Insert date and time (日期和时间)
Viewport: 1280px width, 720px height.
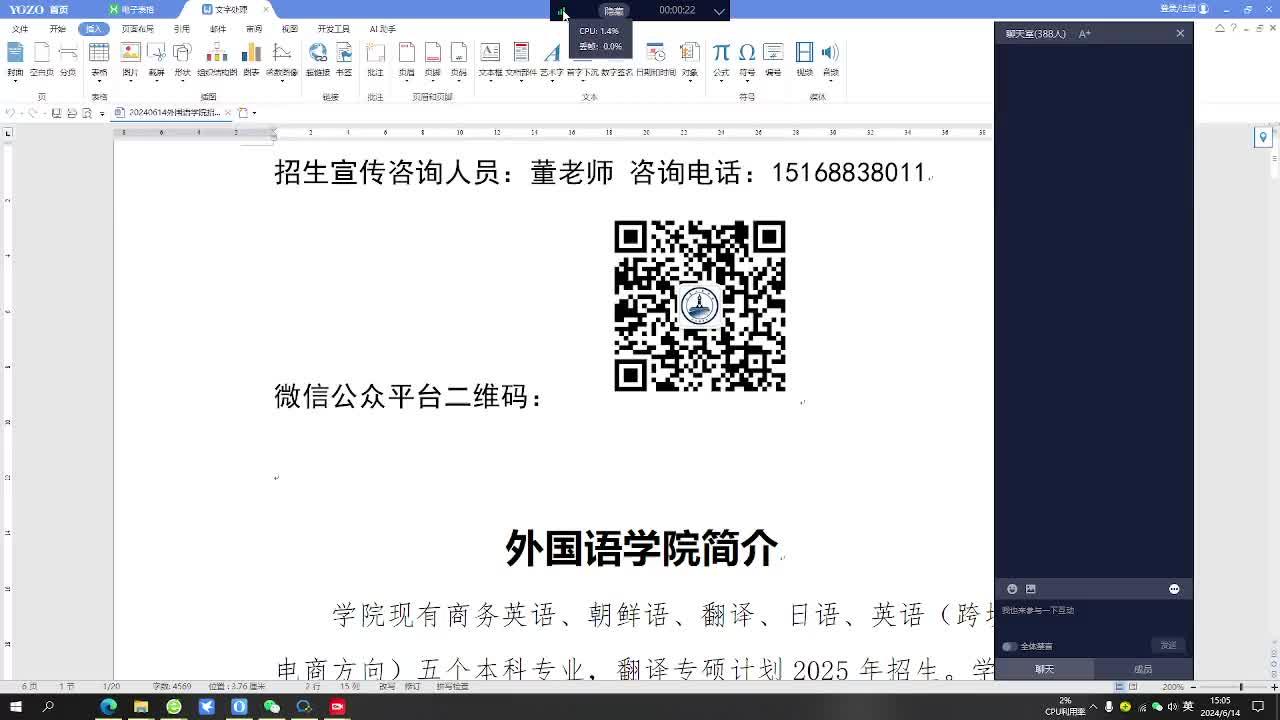point(656,57)
